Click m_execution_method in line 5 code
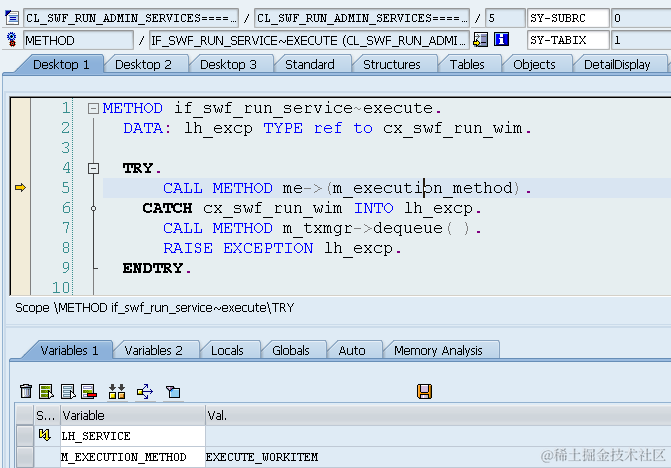Screen dimensions: 671x468 422,188
